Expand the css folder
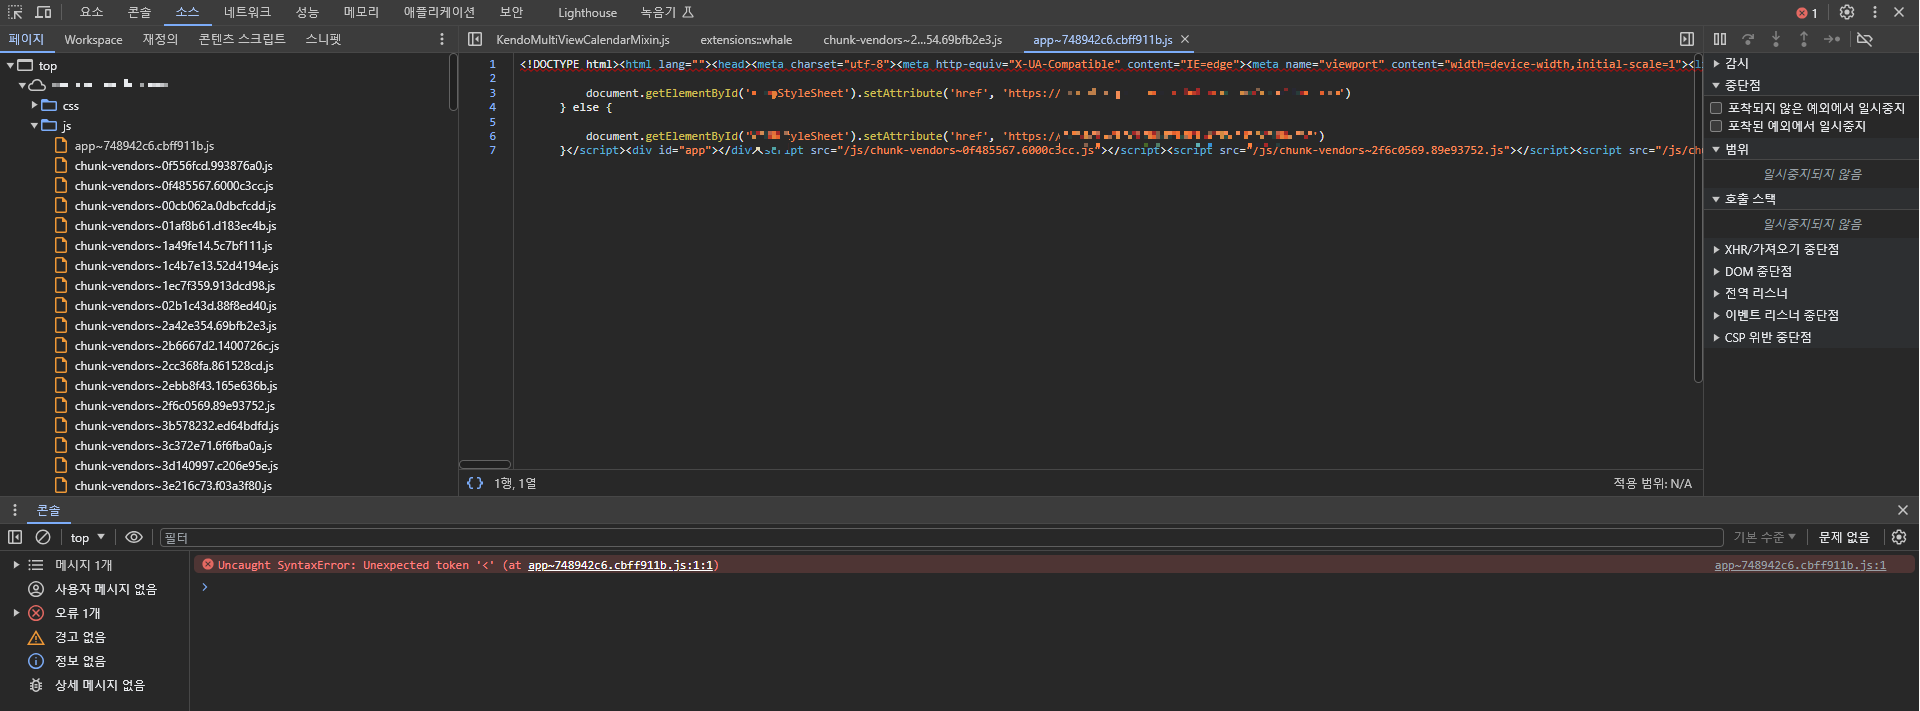Image resolution: width=1920 pixels, height=711 pixels. pos(34,105)
